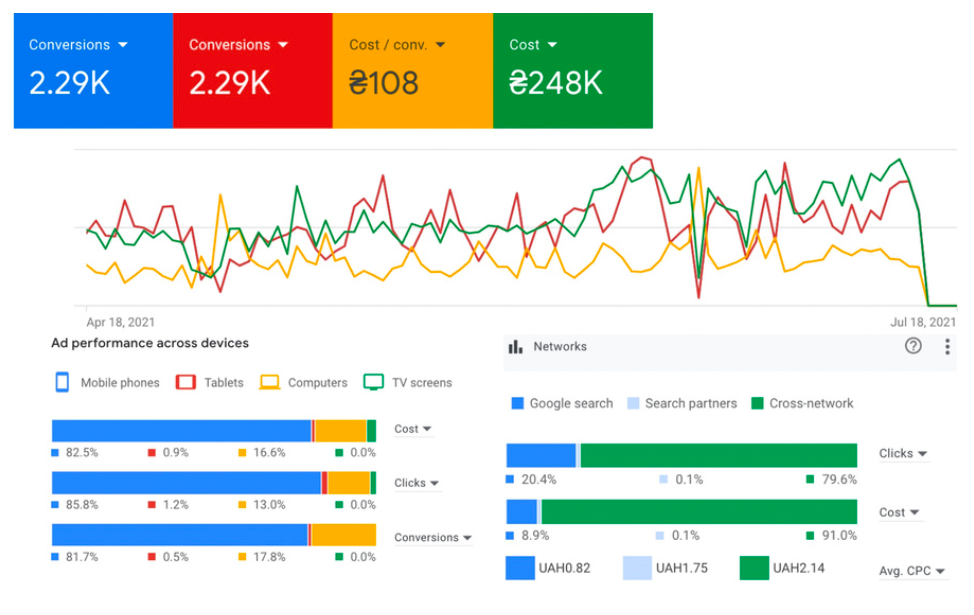Click the Mobile phones device icon
The height and width of the screenshot is (615, 974).
point(62,382)
